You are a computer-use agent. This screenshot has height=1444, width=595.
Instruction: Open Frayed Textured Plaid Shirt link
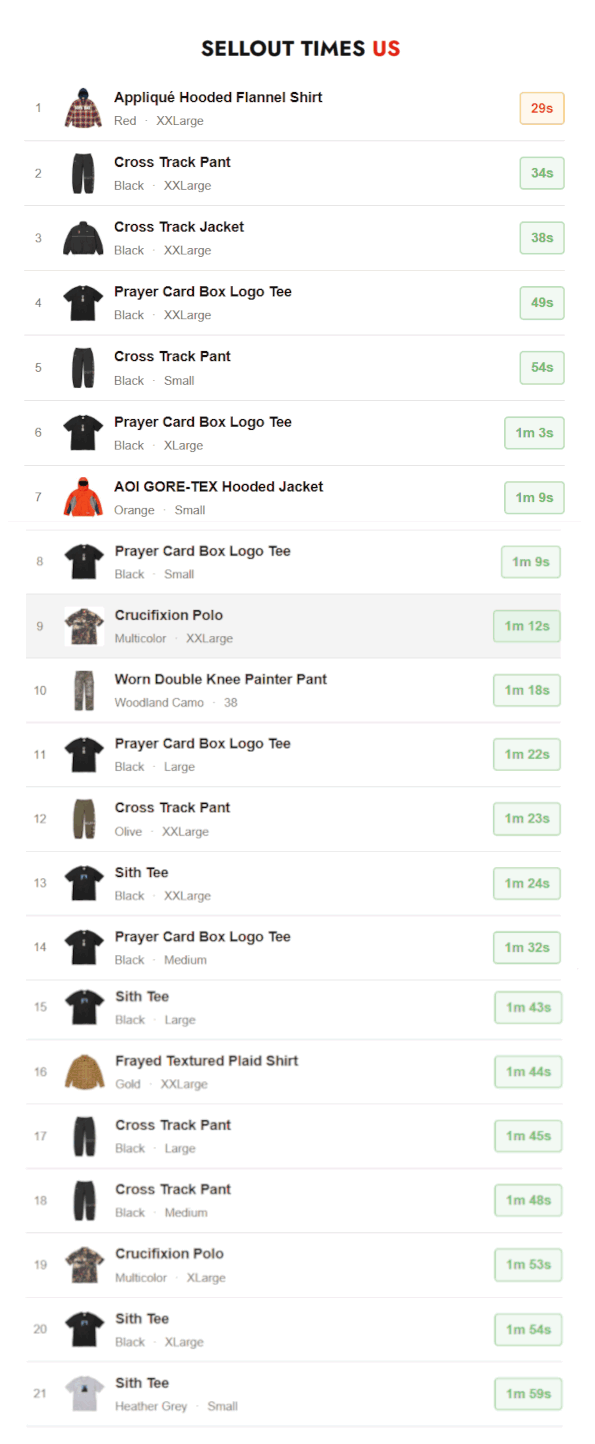pos(207,1060)
